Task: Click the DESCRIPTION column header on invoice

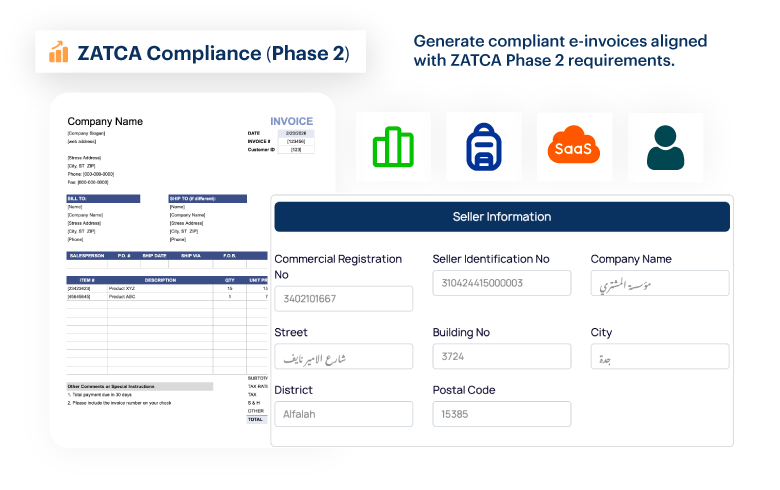Action: coord(160,280)
